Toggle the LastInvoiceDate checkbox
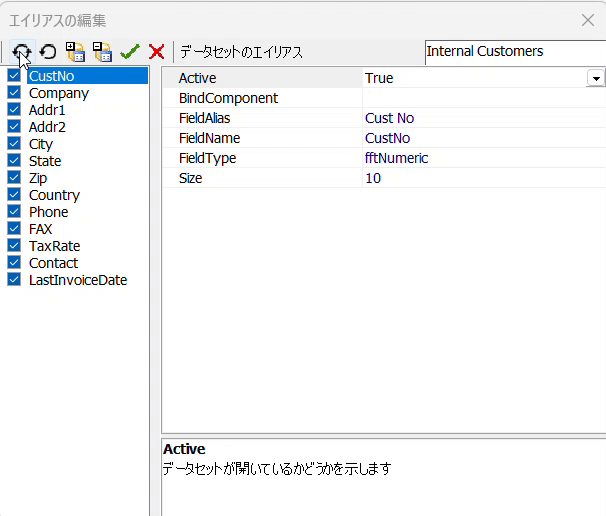 (14, 280)
